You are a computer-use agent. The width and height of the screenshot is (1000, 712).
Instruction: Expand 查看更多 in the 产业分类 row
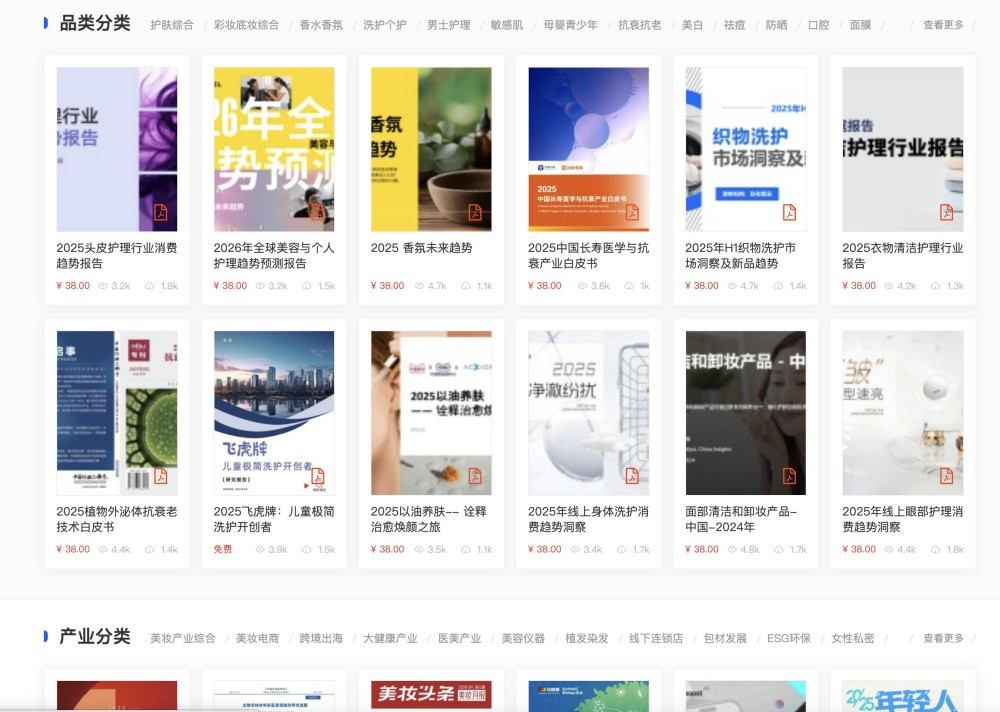943,638
